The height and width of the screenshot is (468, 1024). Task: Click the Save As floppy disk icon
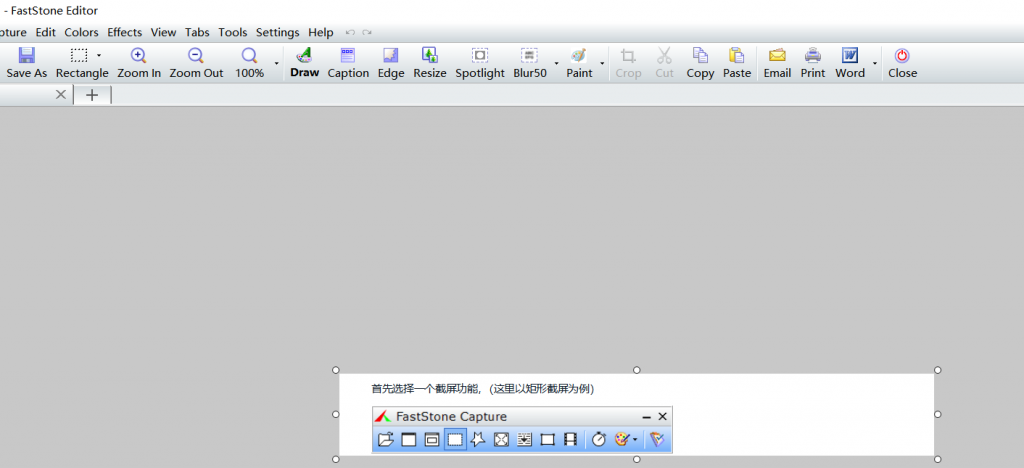click(27, 55)
